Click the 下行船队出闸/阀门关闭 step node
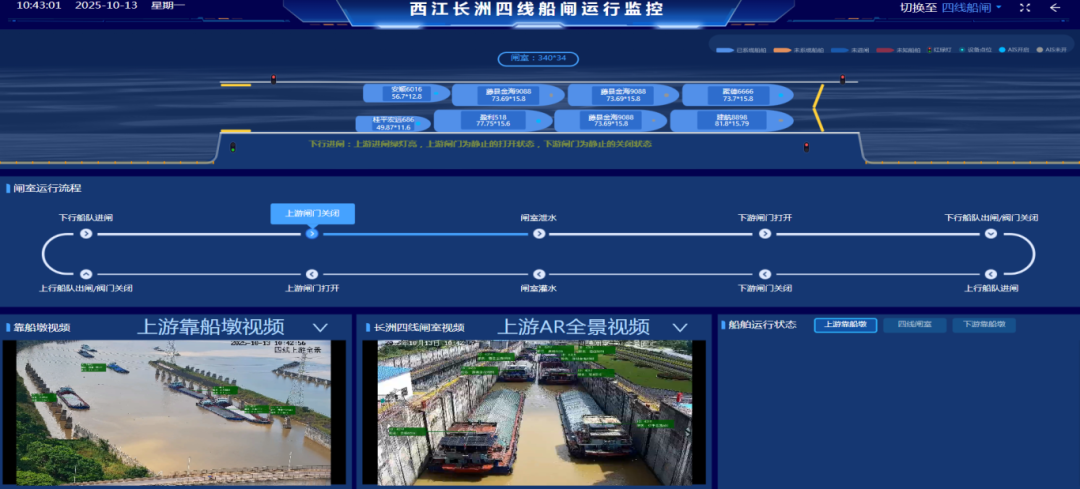The width and height of the screenshot is (1080, 489). [x=991, y=234]
